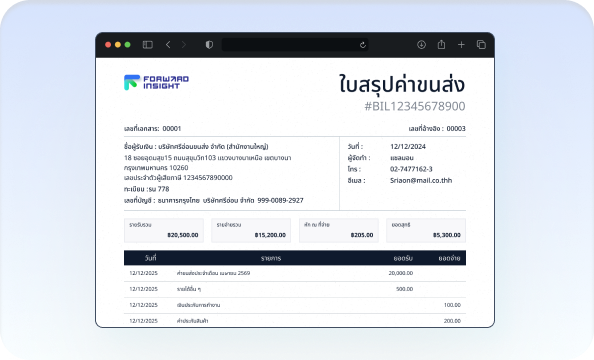Select the vehicle registration line 778
Viewport: 594px width, 360px height.
tap(147, 189)
